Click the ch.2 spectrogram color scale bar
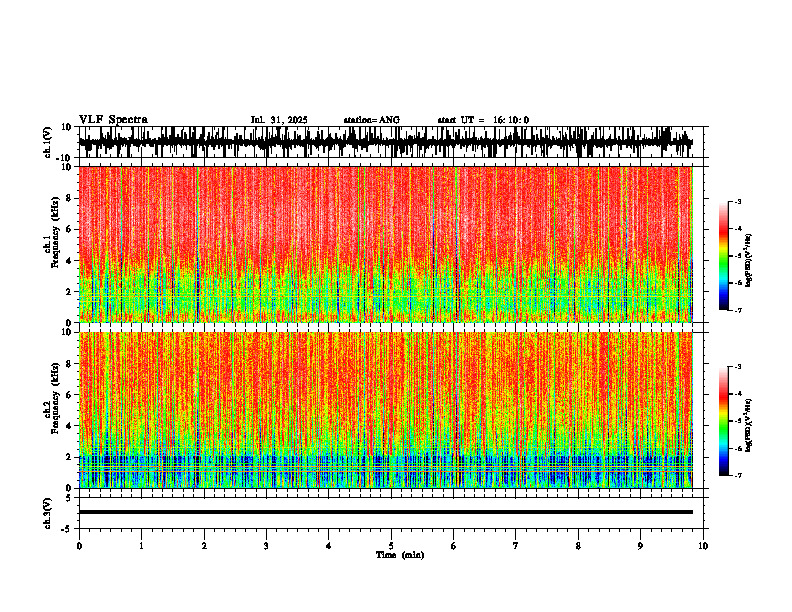This screenshot has height=612, width=792. (x=724, y=421)
